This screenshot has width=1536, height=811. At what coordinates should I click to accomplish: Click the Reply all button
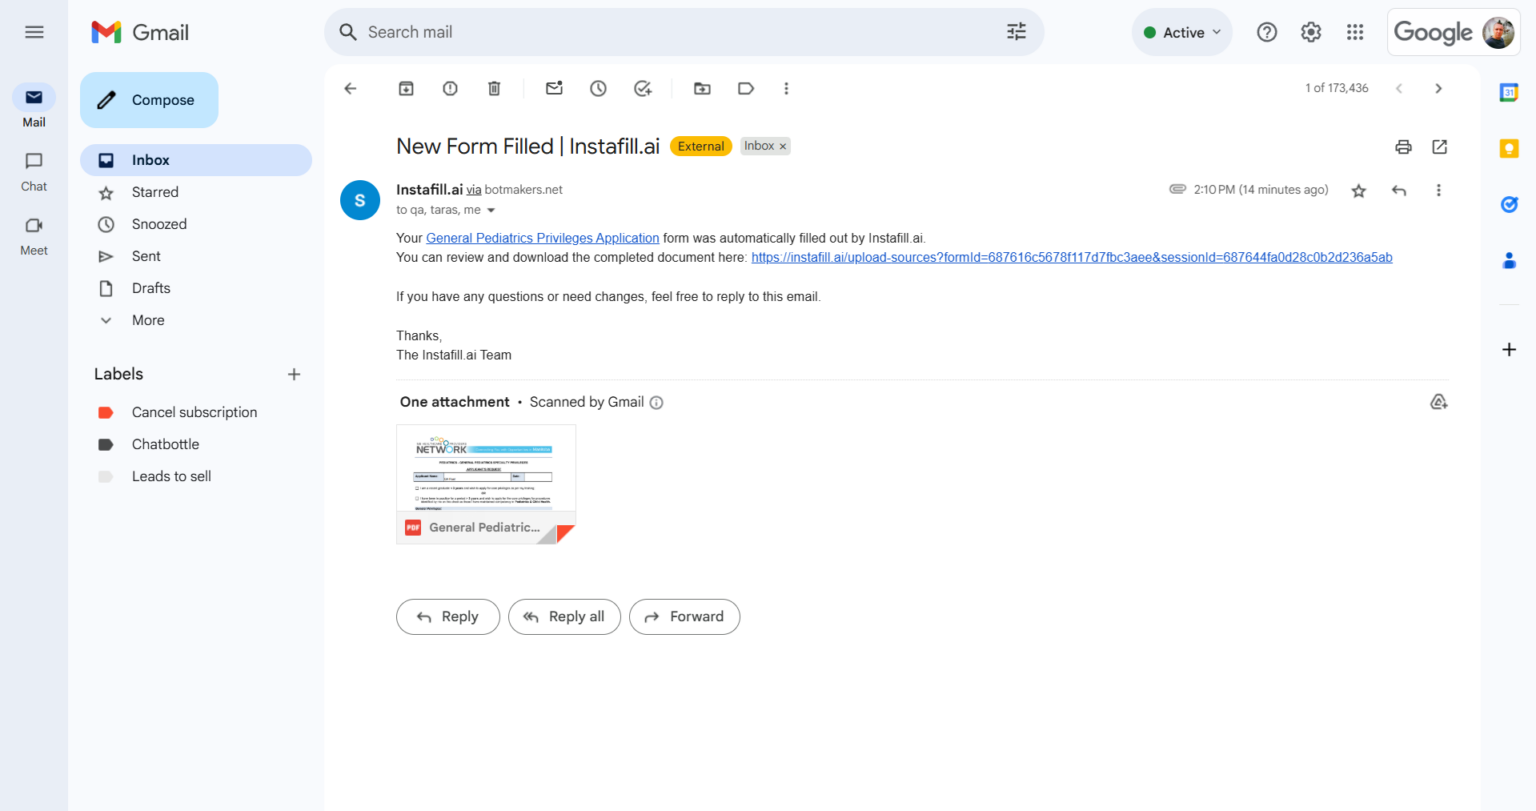pos(564,617)
